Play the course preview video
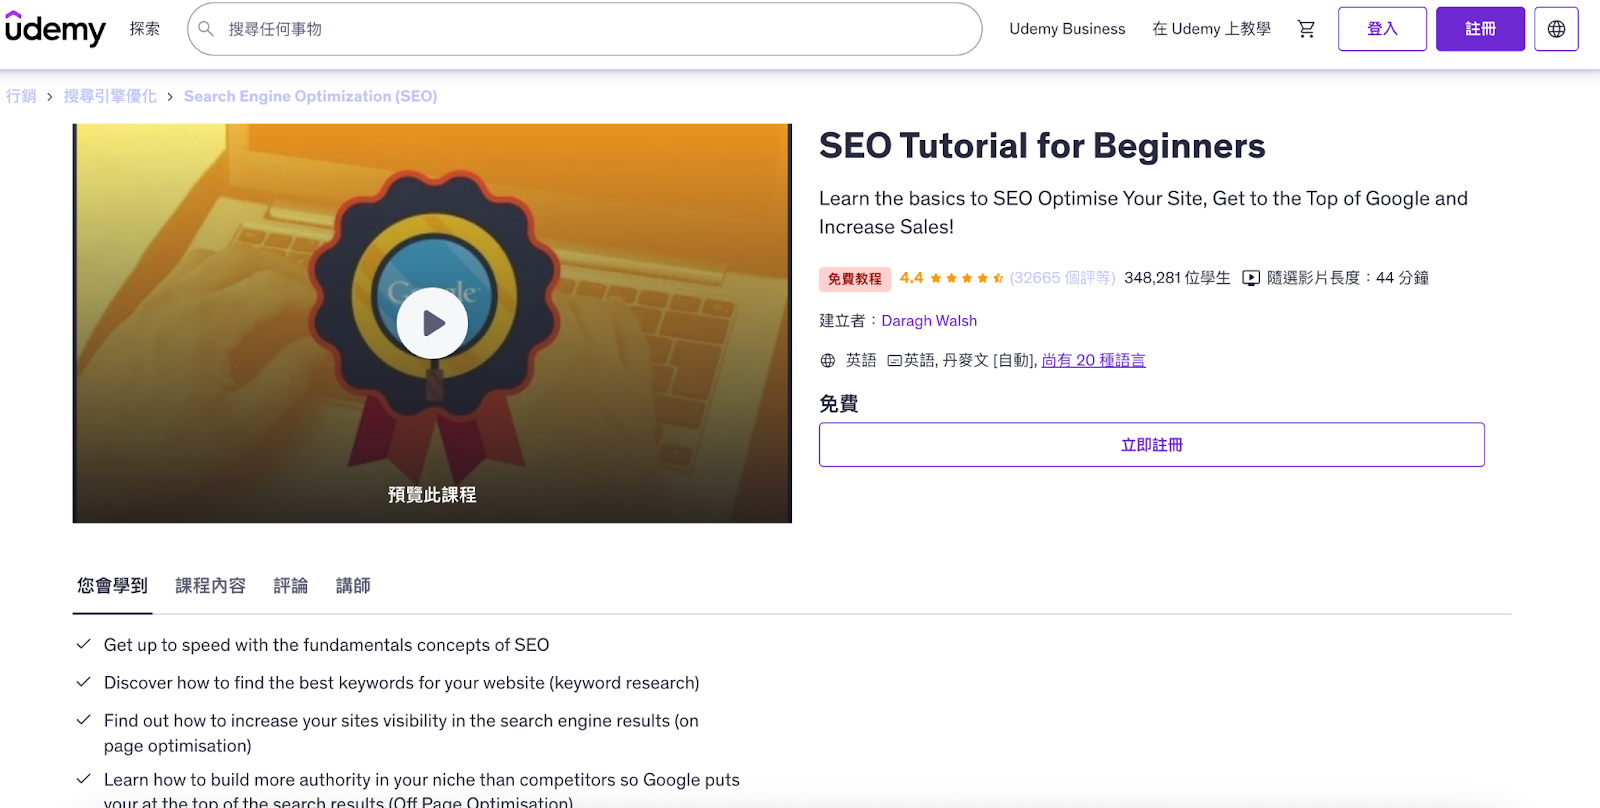 [432, 323]
